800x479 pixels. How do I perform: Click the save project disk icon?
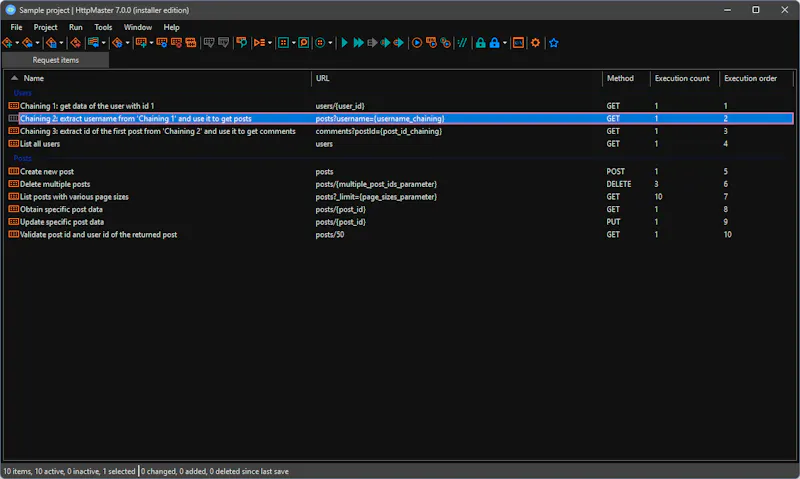point(52,43)
